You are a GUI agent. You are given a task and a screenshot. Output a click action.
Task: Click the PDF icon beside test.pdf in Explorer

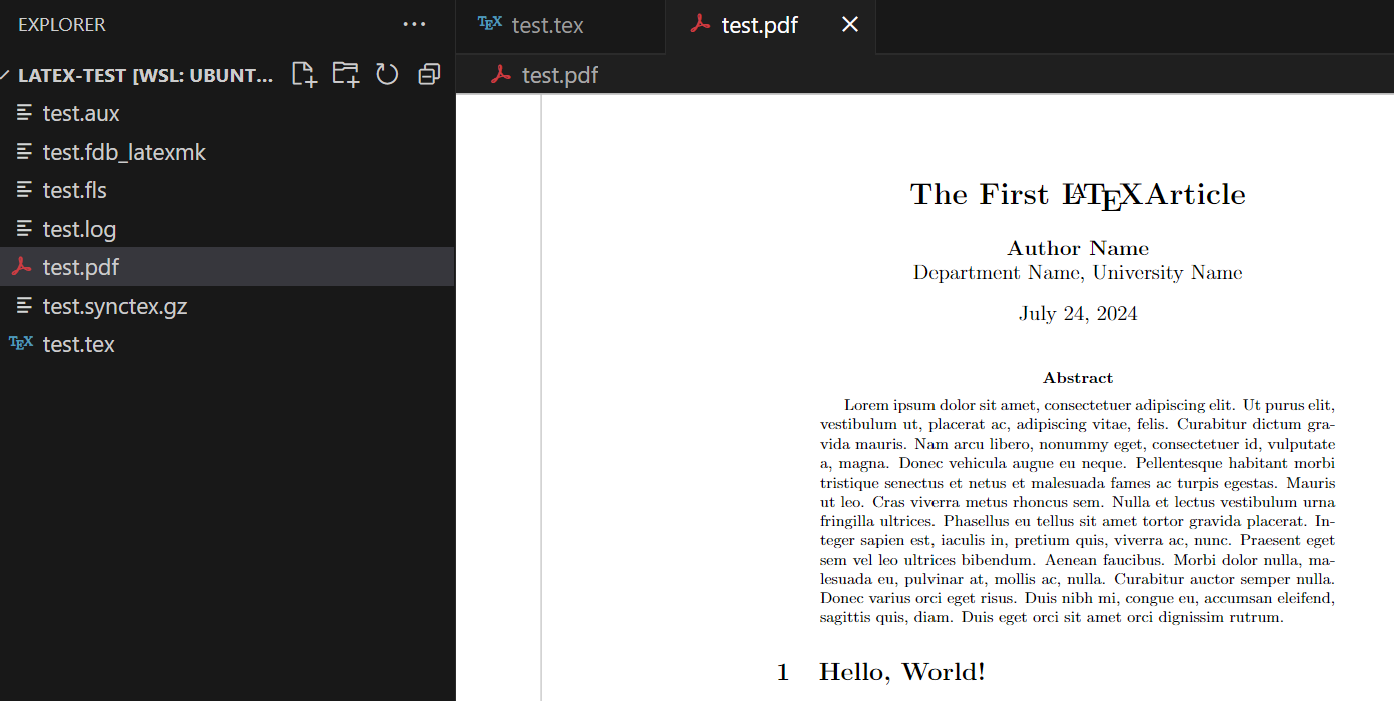[21, 267]
